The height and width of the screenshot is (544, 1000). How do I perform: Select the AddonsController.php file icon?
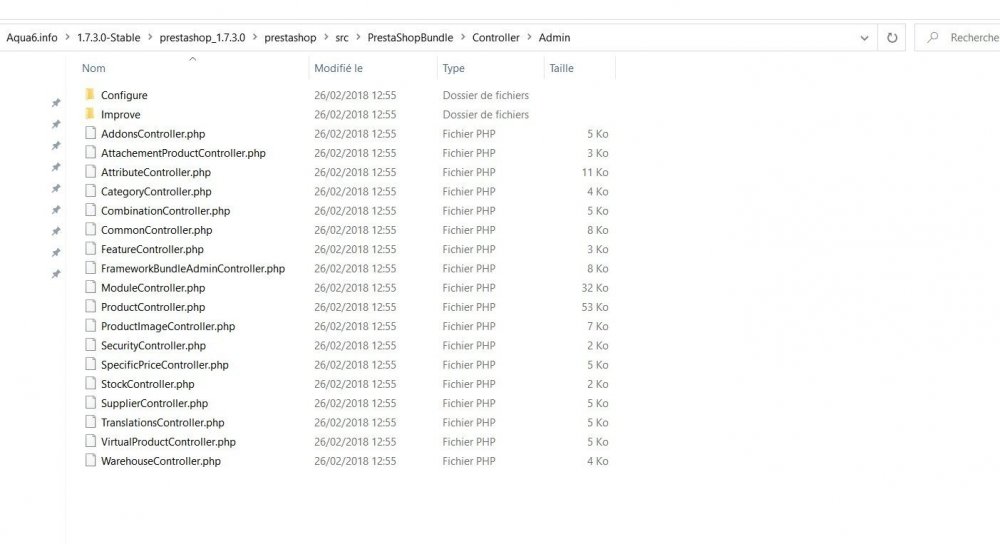coord(91,133)
